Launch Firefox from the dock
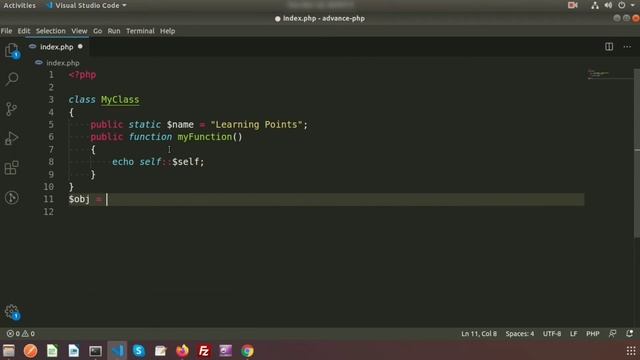640x360 pixels. coord(182,351)
